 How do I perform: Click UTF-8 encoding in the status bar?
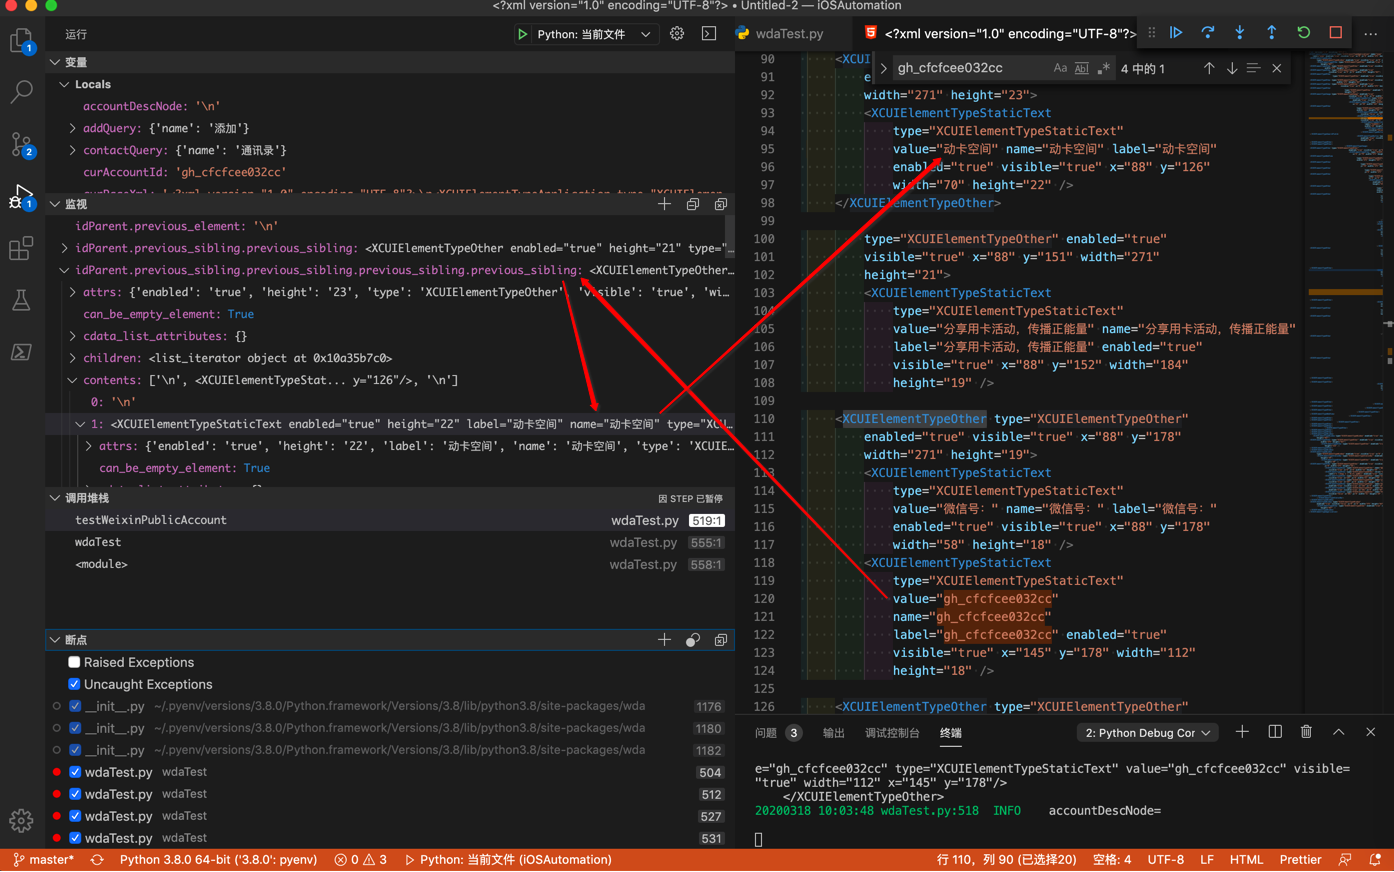coord(1165,859)
